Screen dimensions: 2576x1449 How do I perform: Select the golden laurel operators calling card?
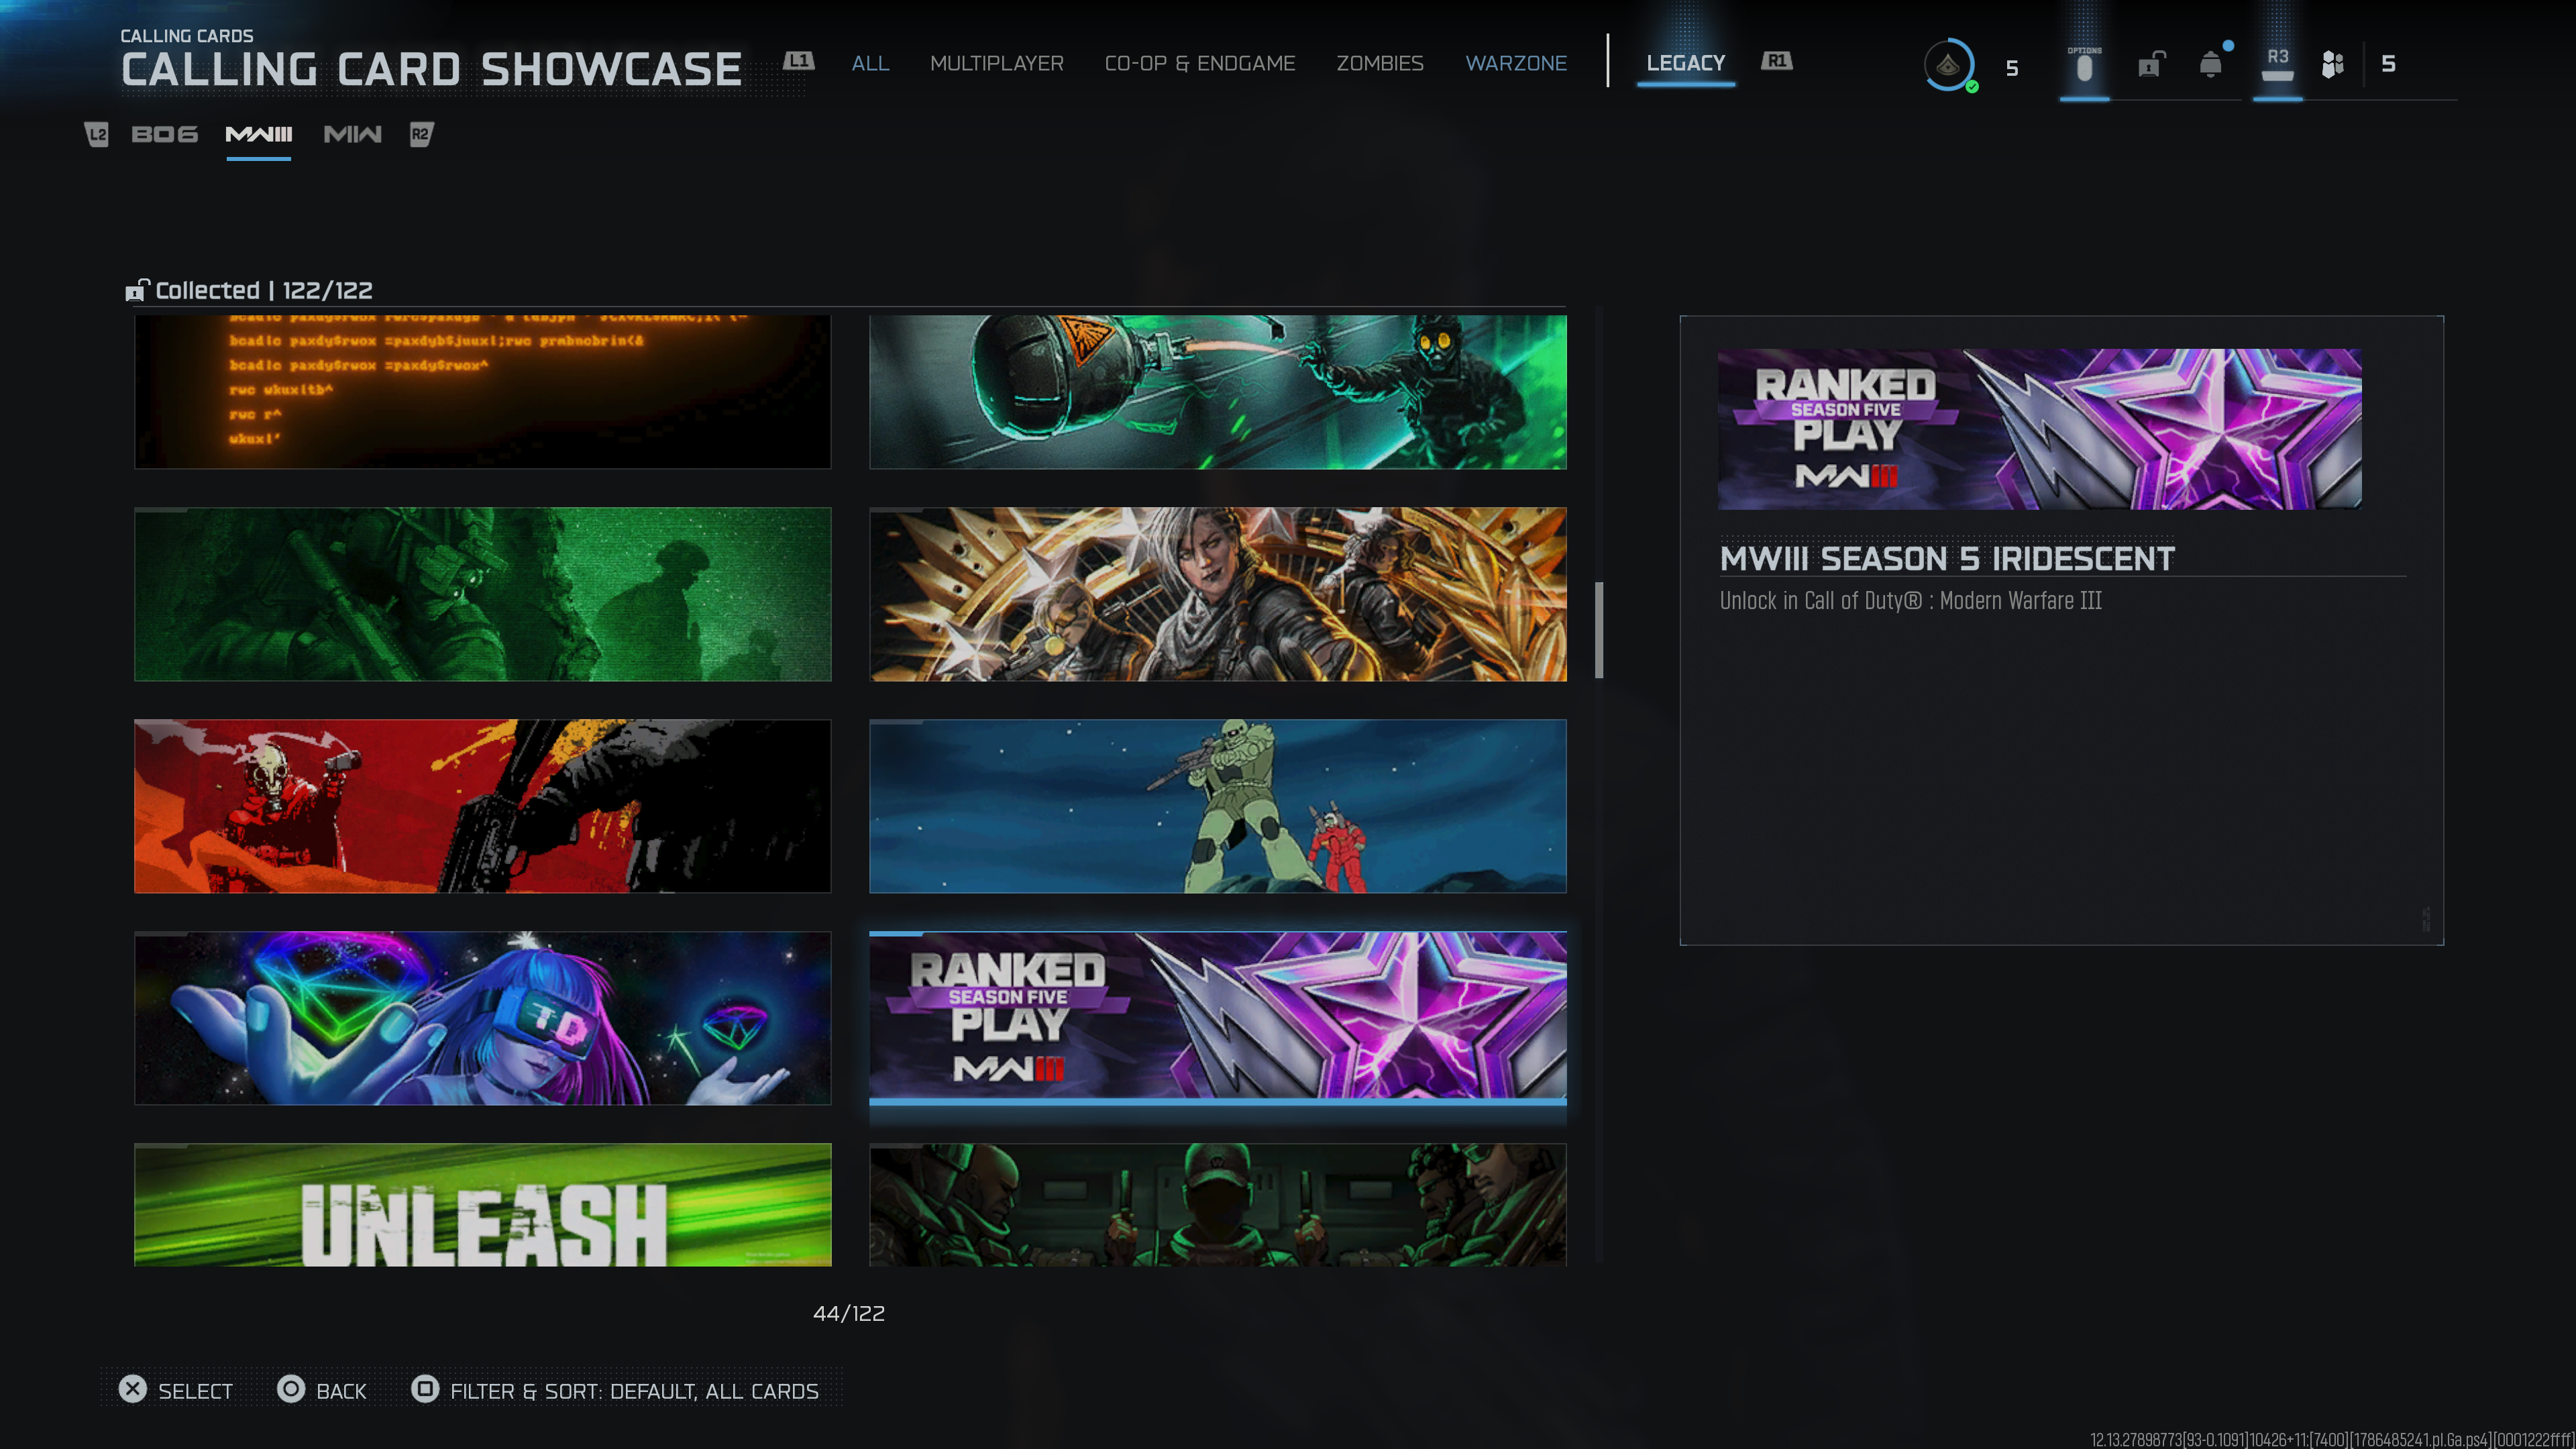pos(1218,594)
